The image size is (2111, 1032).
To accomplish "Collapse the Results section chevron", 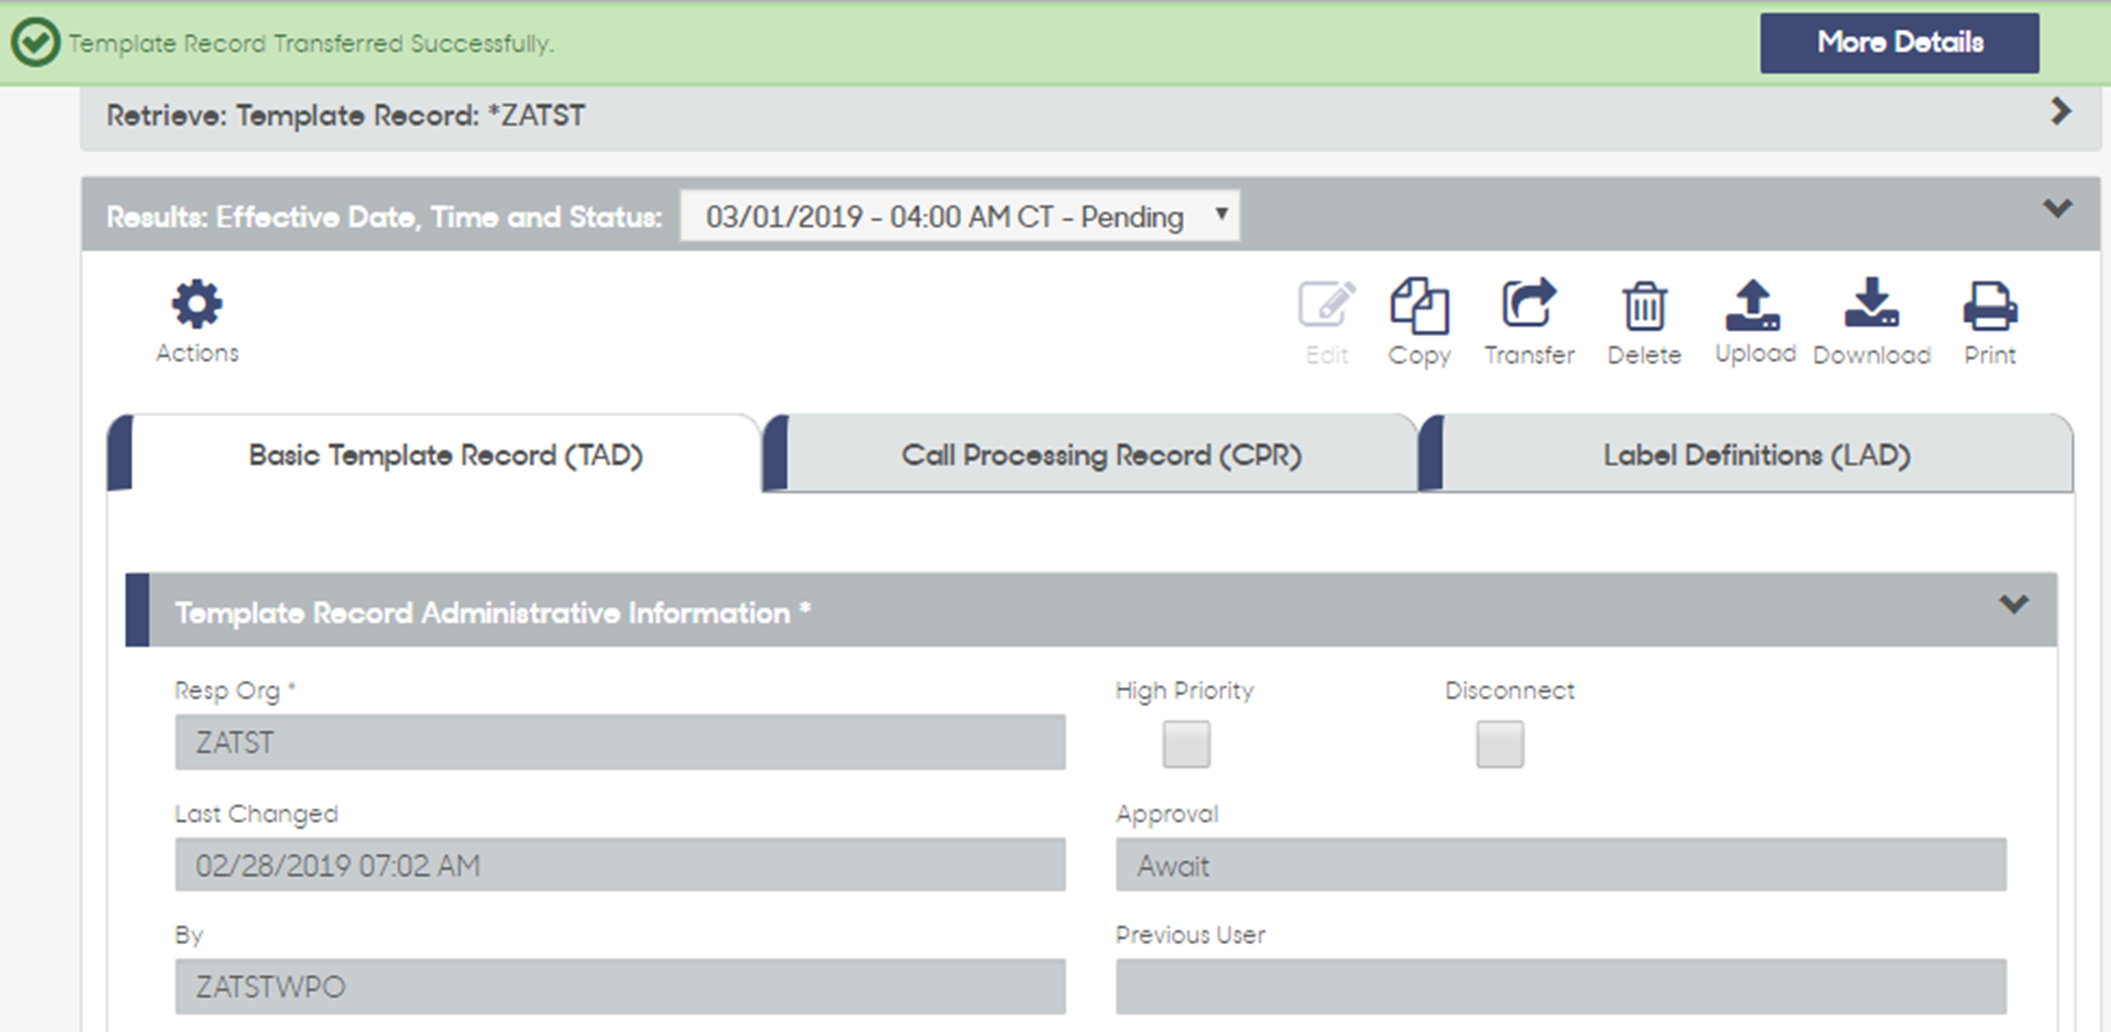I will coord(2057,208).
